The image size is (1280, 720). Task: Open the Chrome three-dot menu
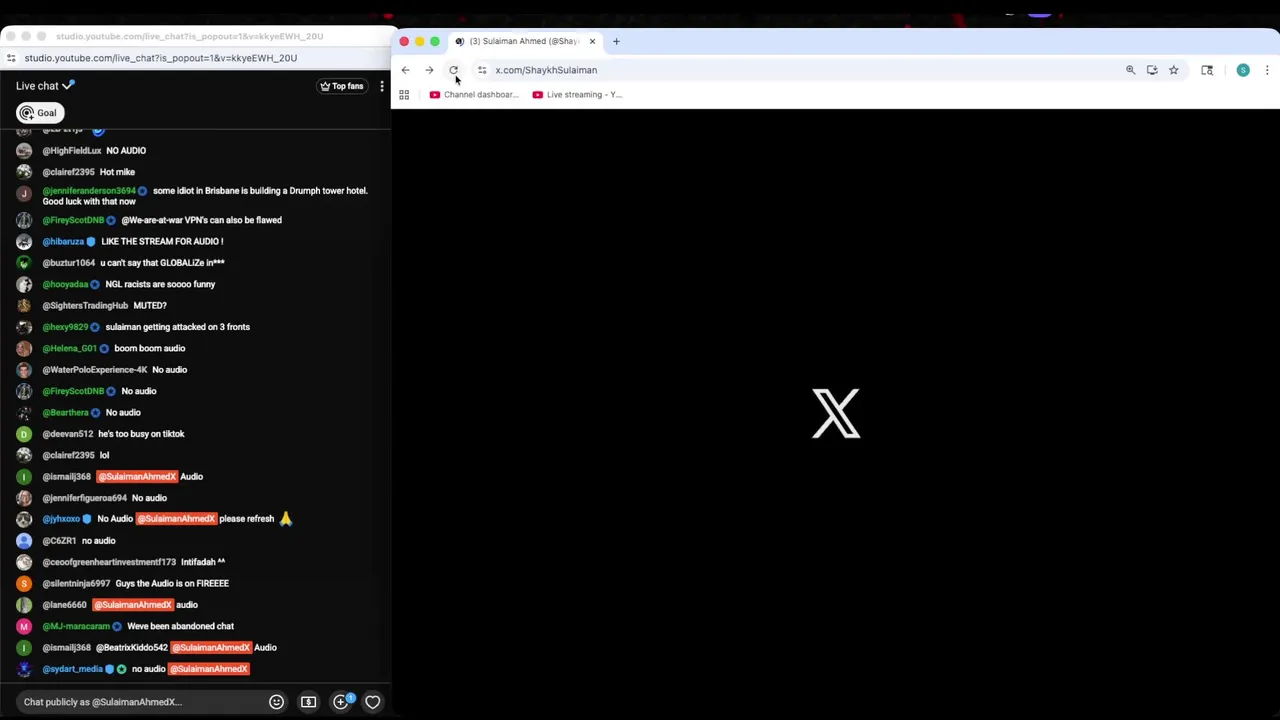pos(1267,70)
